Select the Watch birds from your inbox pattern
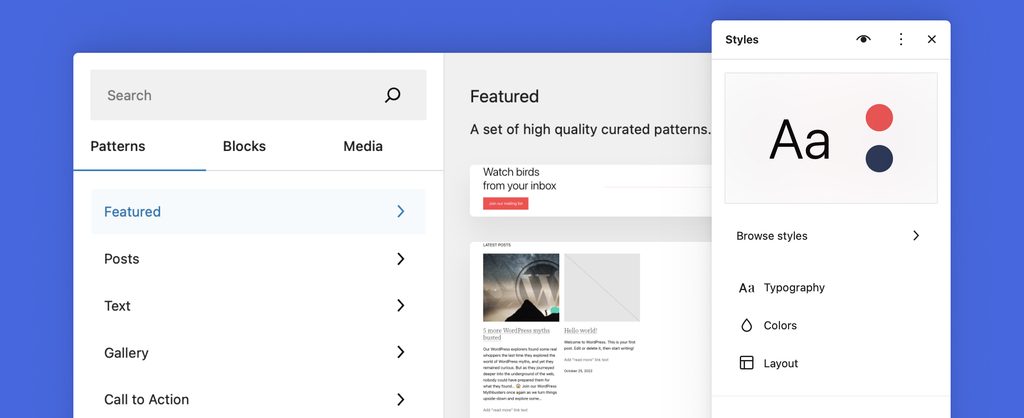 pyautogui.click(x=591, y=191)
